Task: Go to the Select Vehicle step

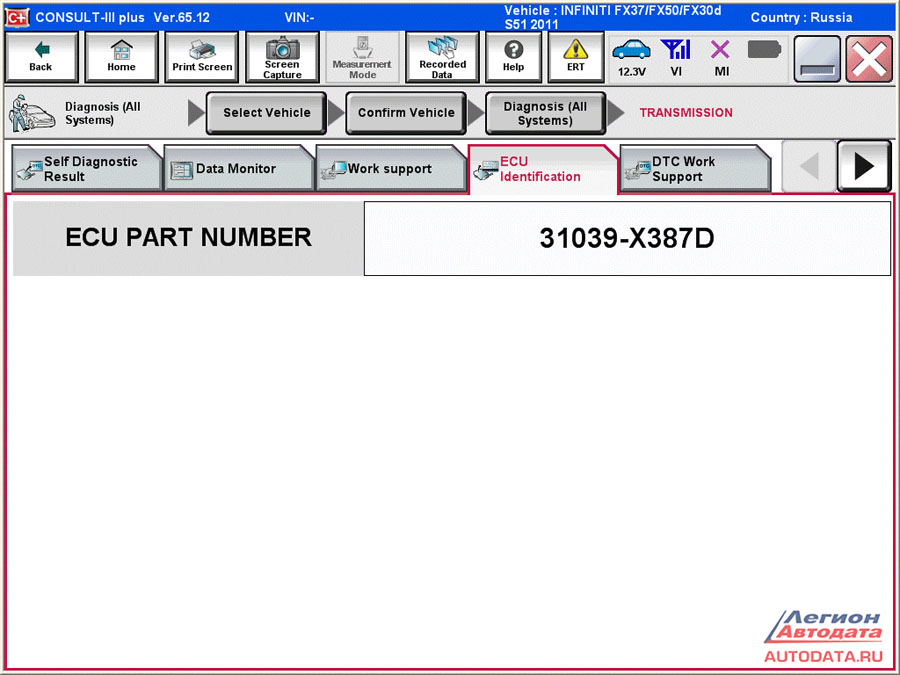Action: click(266, 113)
